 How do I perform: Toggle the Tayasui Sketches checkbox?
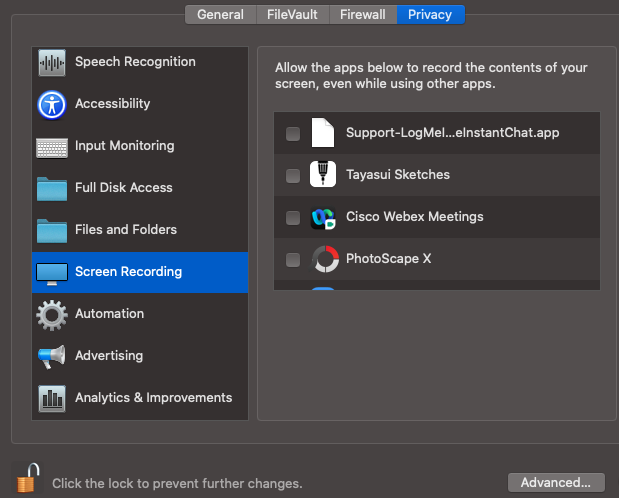[293, 176]
